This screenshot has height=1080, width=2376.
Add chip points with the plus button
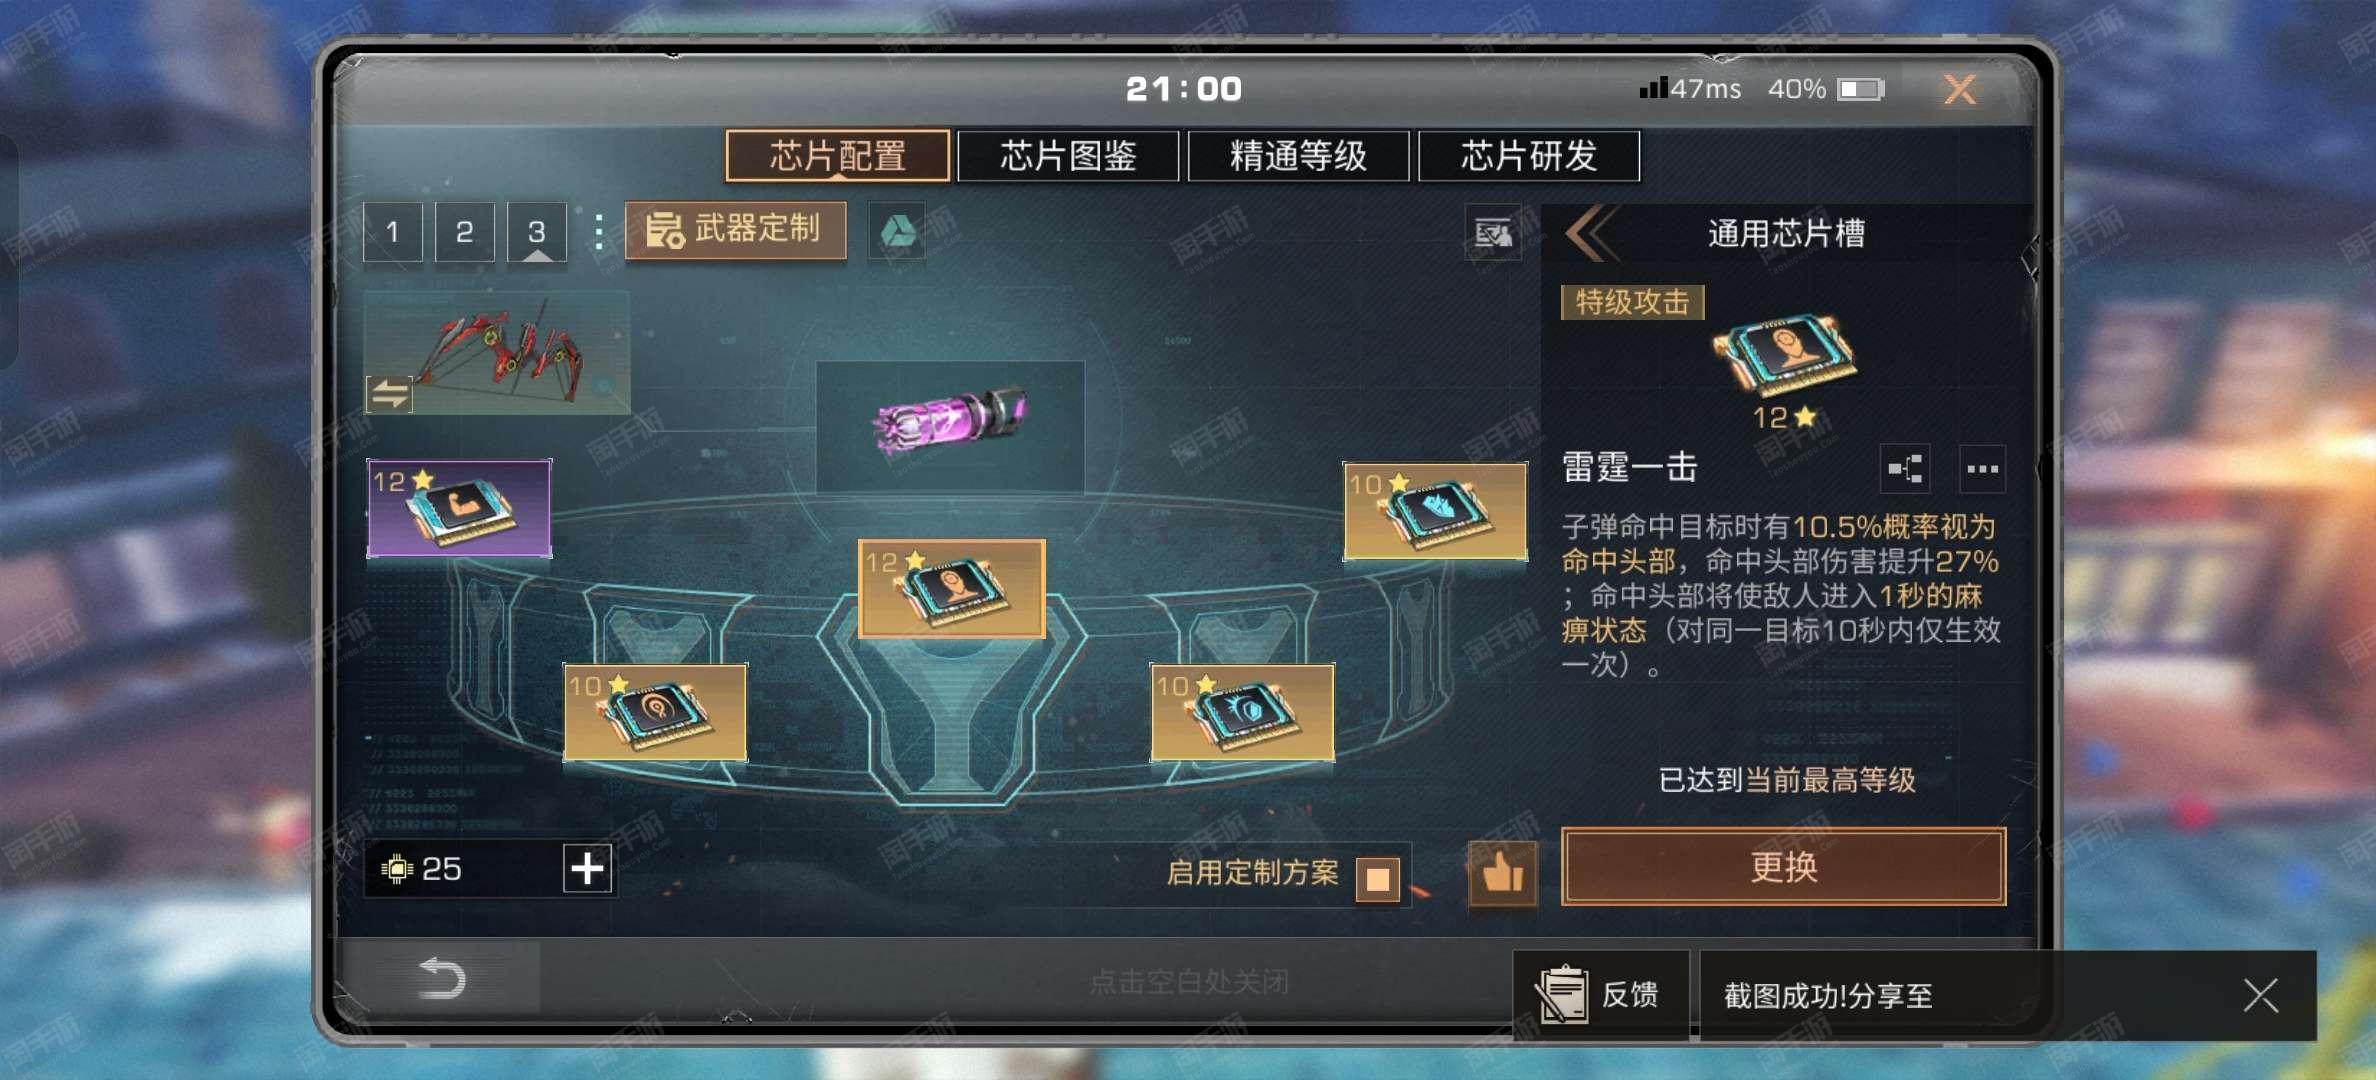point(588,868)
